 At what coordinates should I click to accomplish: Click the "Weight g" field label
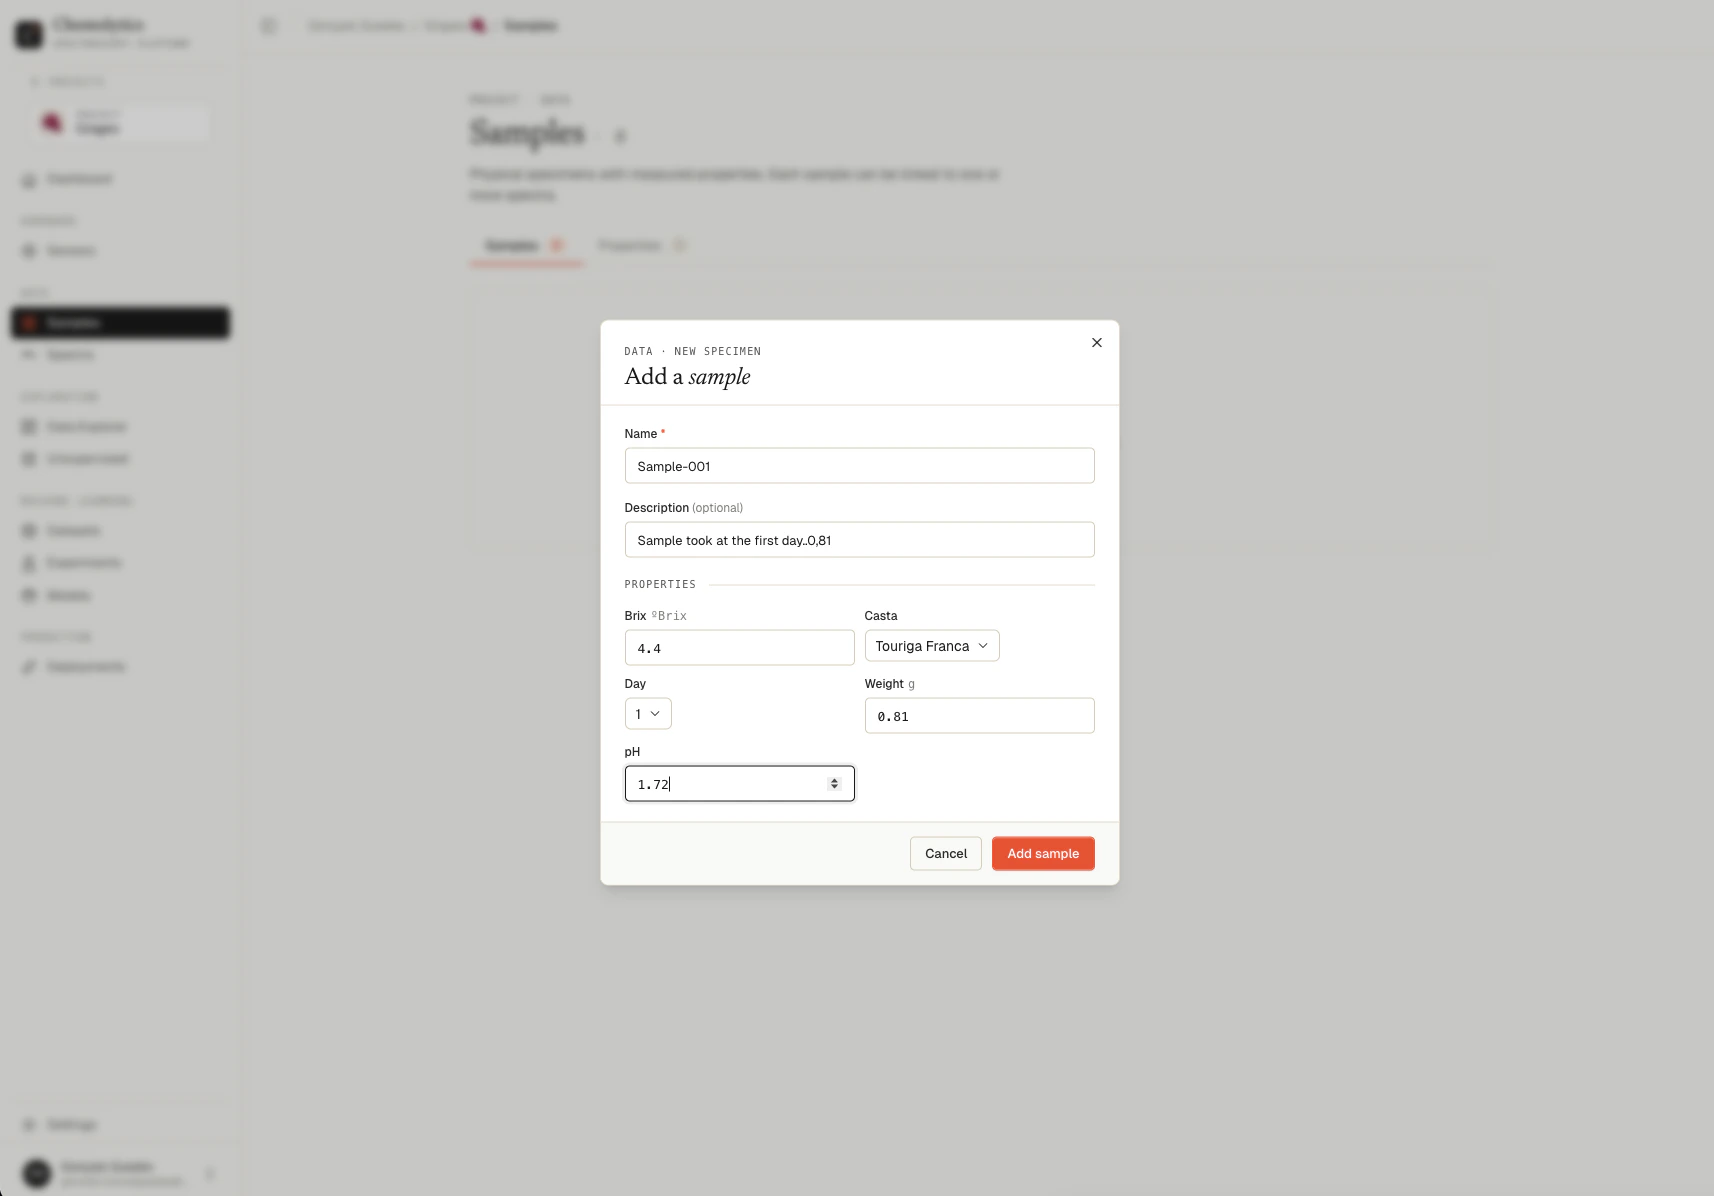889,684
